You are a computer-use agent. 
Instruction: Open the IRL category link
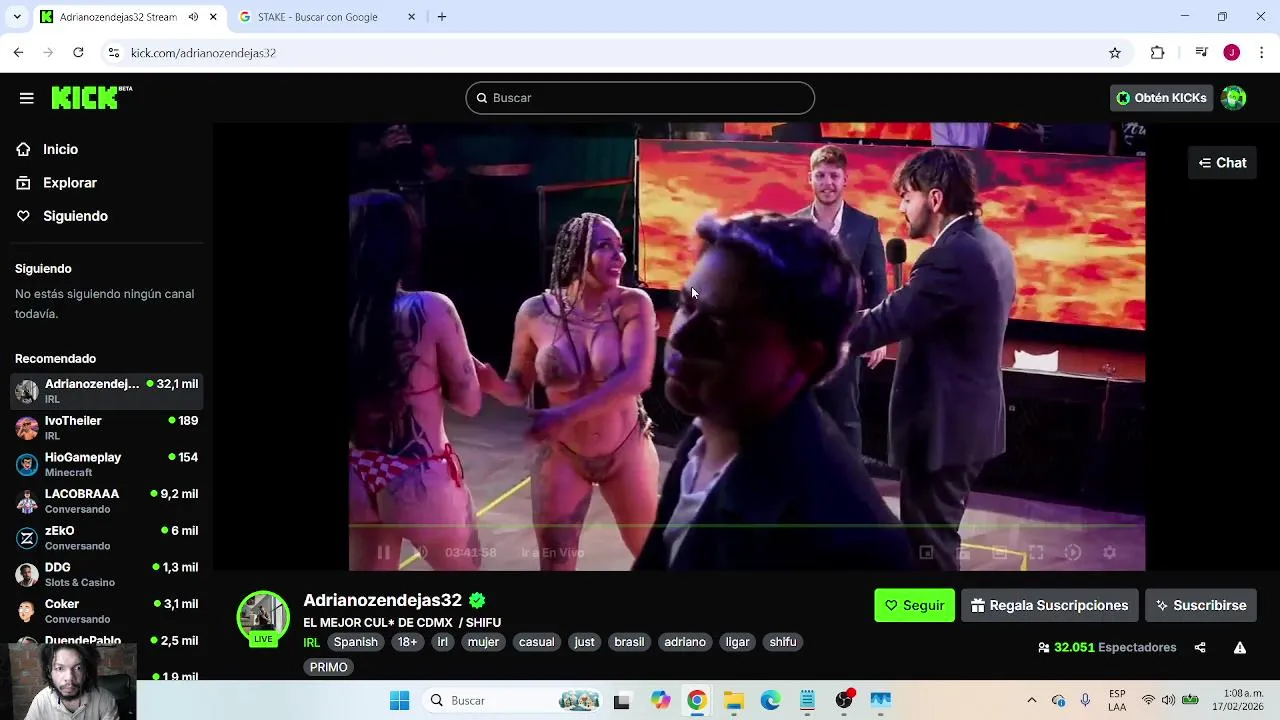point(311,642)
